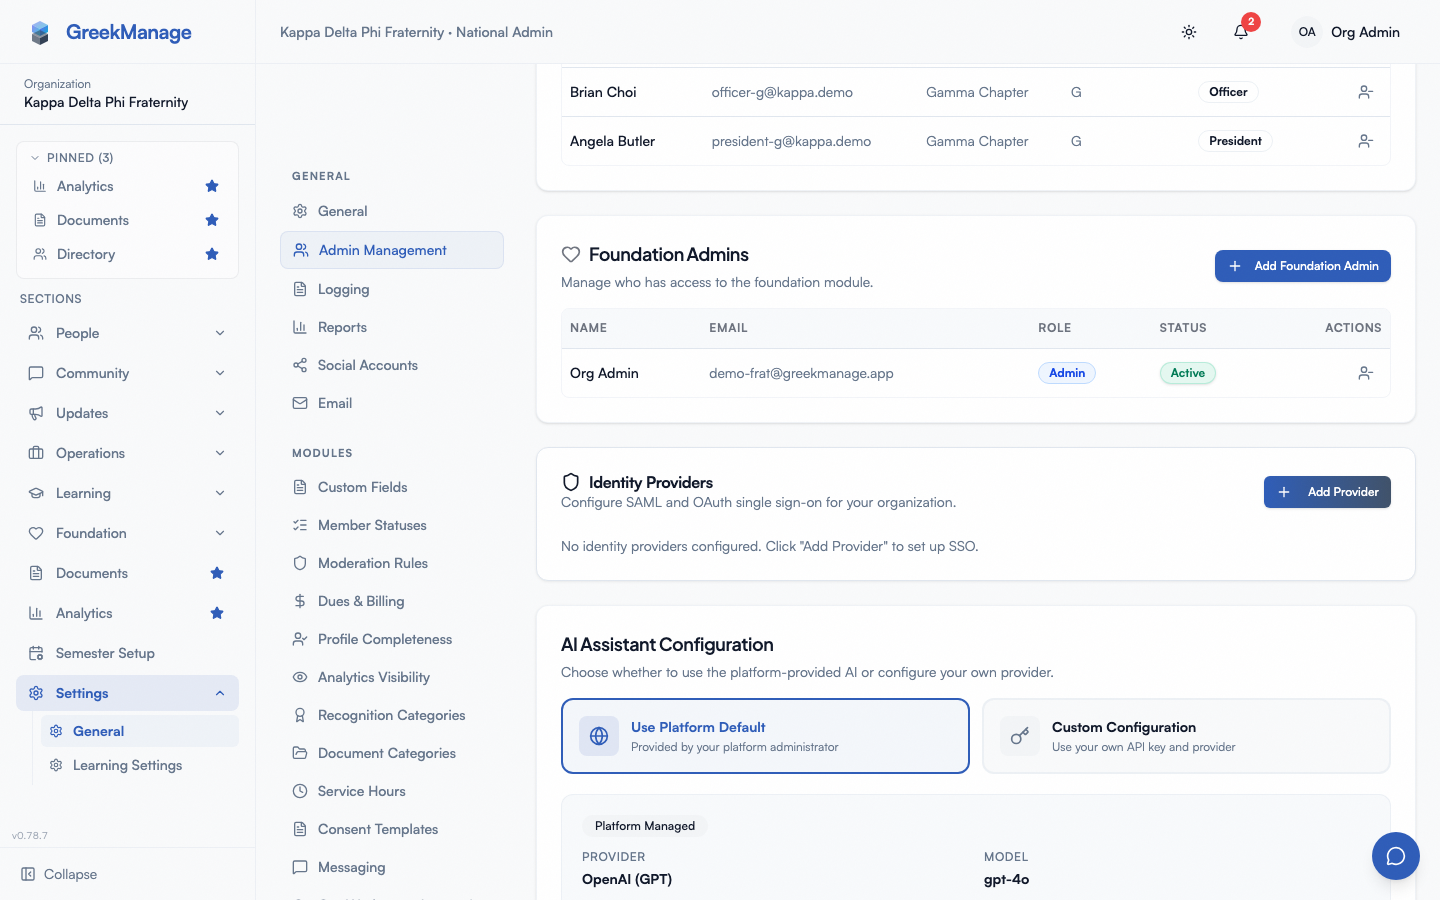
Task: Toggle the star on Documents section item
Action: [x=217, y=573]
